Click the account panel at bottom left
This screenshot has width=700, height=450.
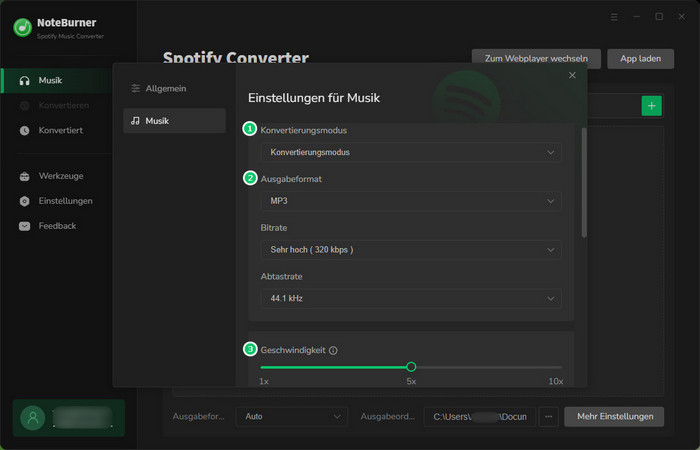pos(69,418)
